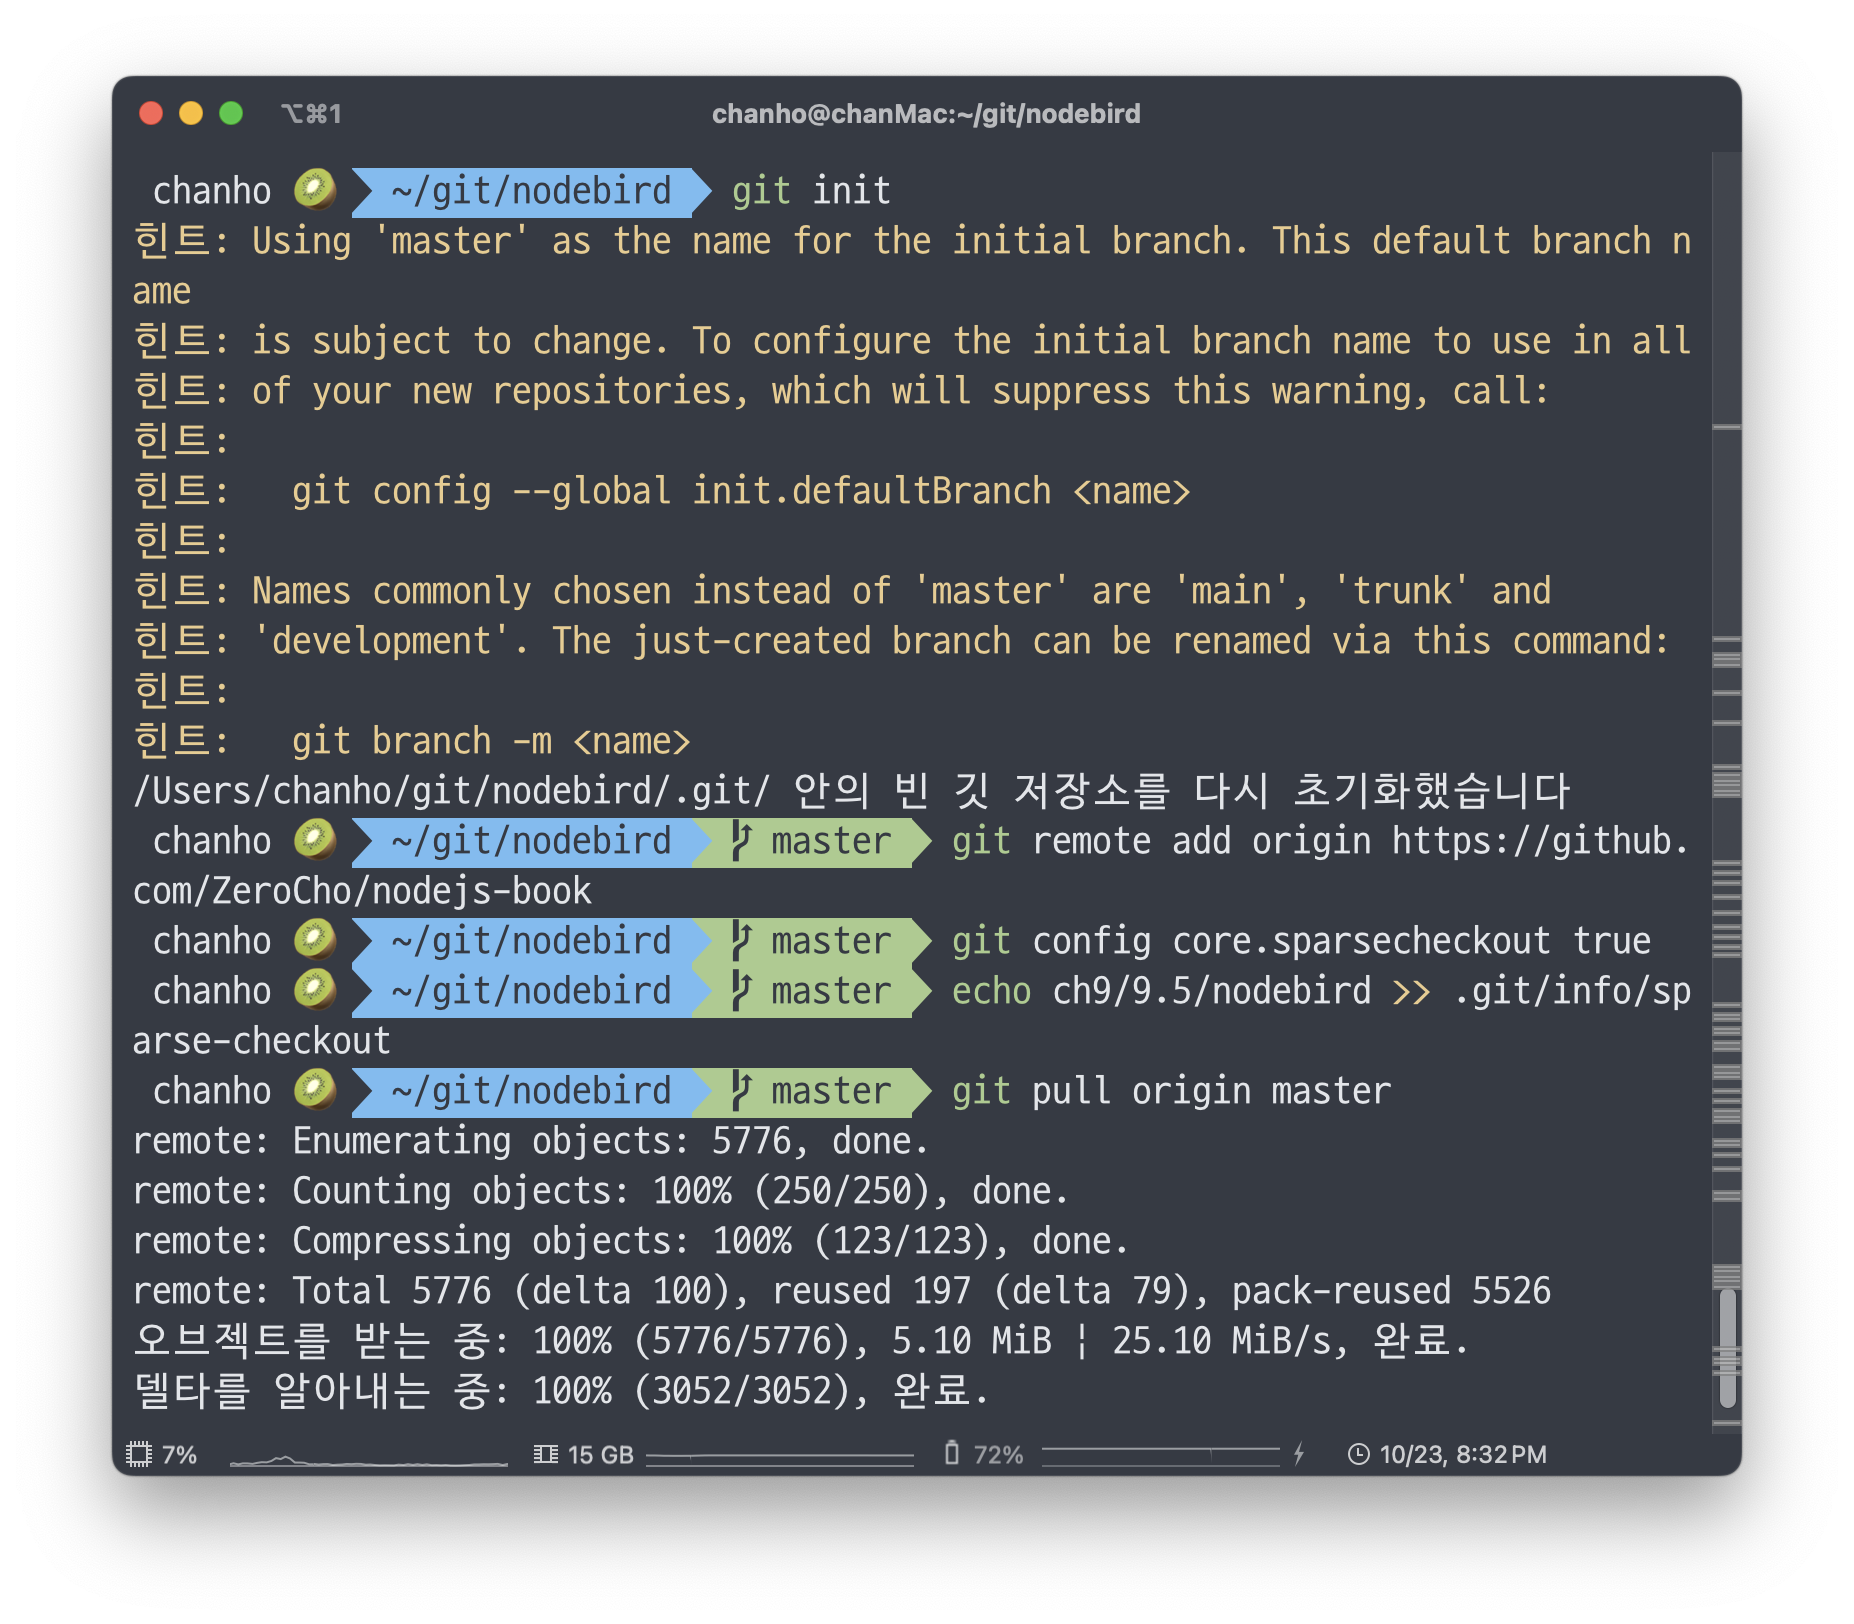
Task: Open the https://github. URL in remote command
Action: (1538, 841)
